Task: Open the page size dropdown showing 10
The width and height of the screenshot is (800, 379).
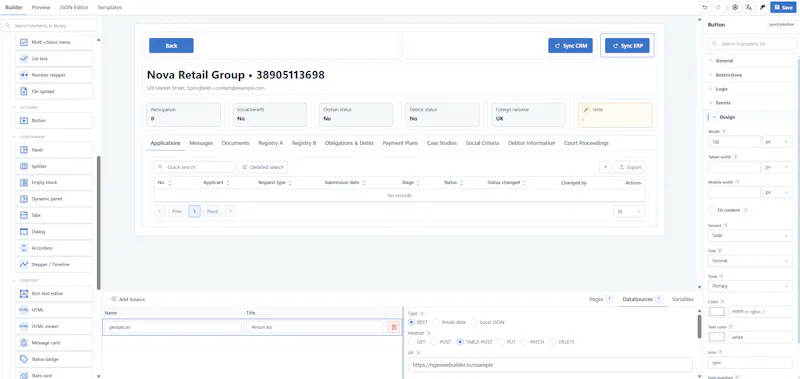Action: click(629, 211)
